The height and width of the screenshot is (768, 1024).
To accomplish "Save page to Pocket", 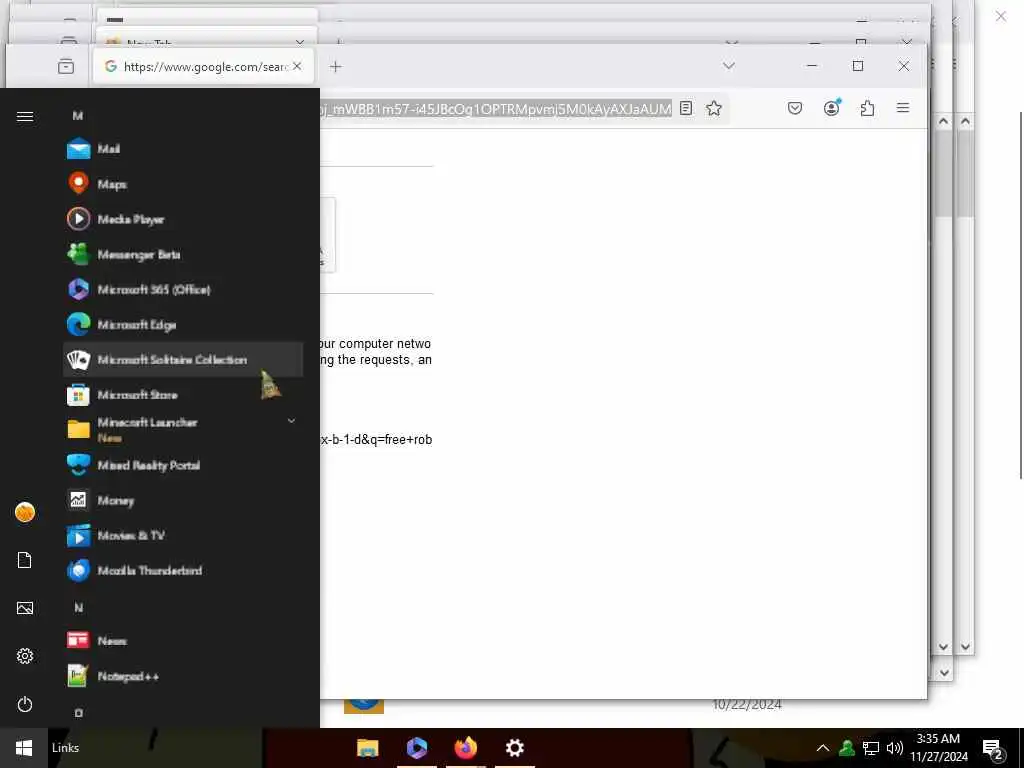I will click(x=795, y=108).
